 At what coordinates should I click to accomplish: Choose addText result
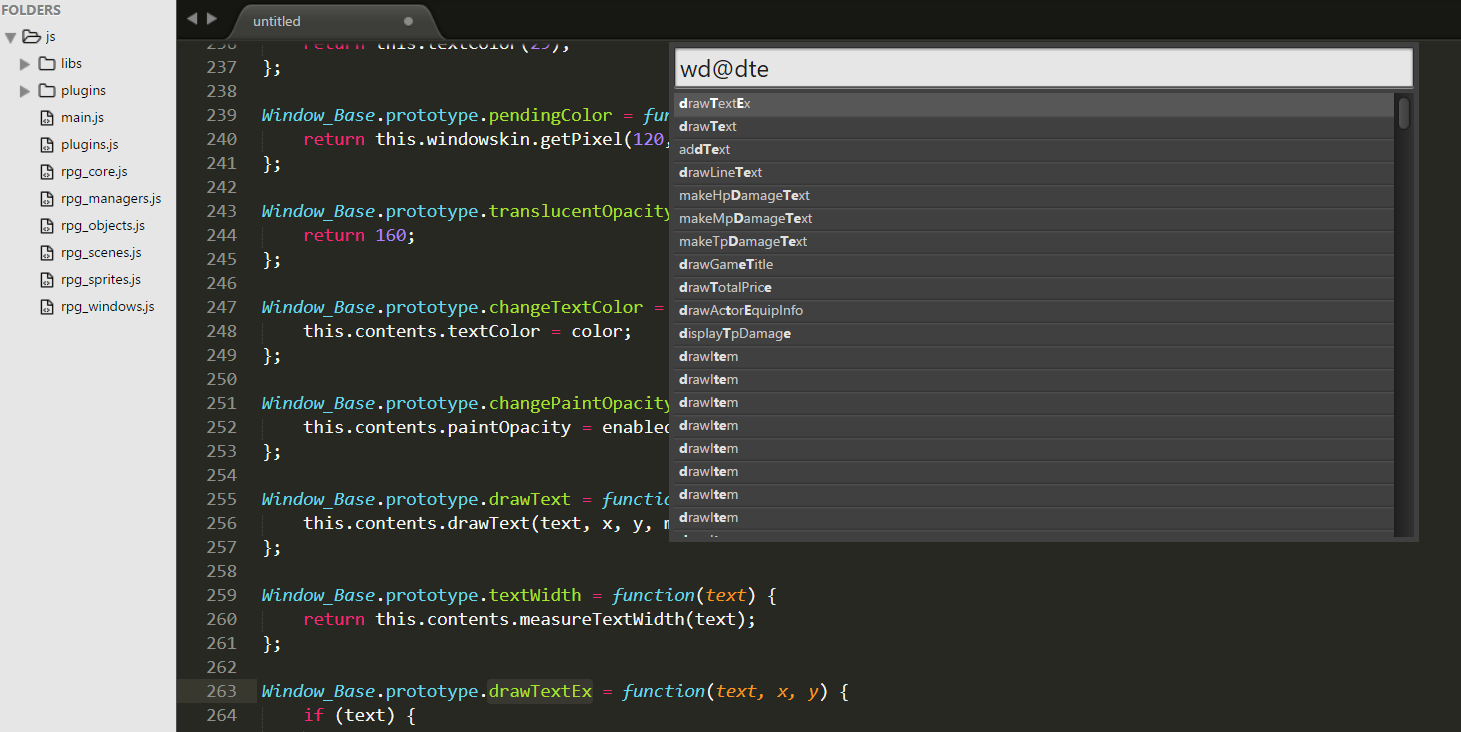[x=1034, y=150]
